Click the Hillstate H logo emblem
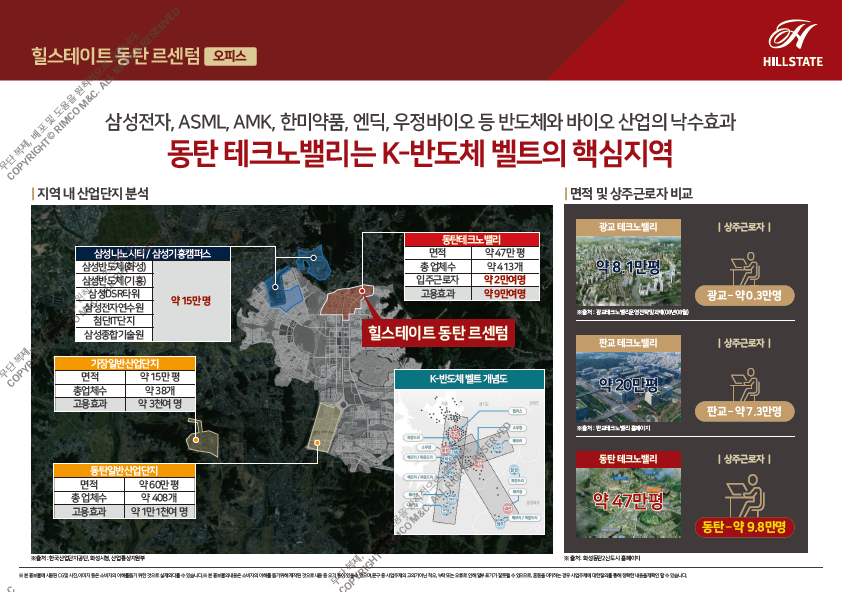The image size is (842, 592). coord(792,35)
